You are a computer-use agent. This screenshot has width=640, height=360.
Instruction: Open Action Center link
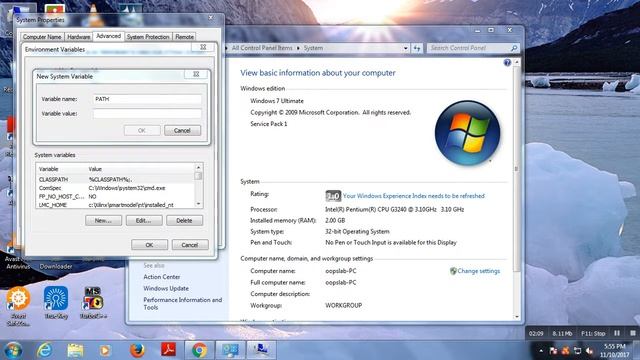click(162, 277)
